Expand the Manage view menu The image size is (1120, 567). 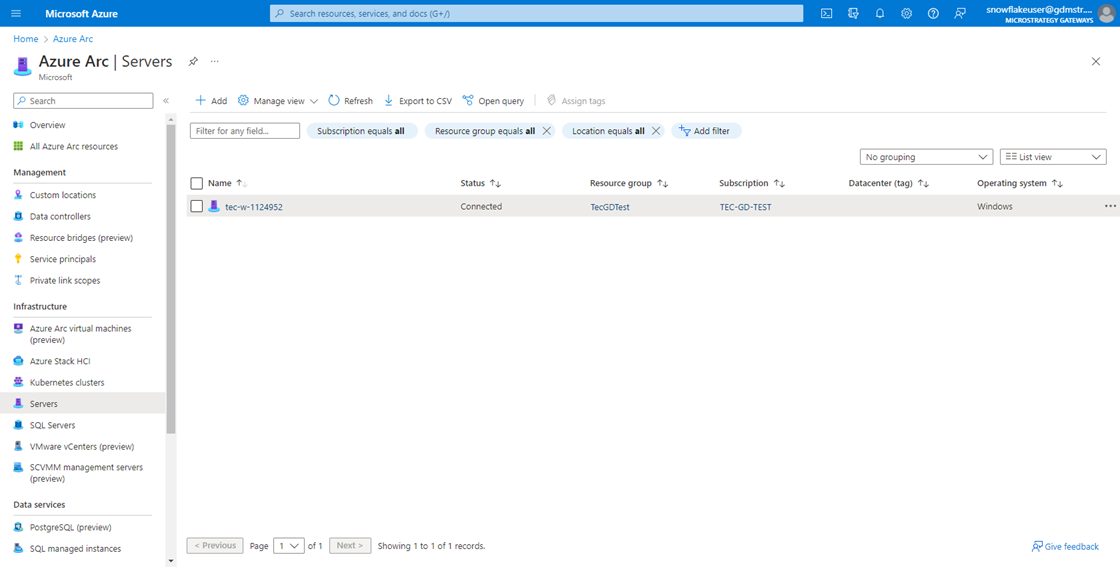(x=278, y=101)
